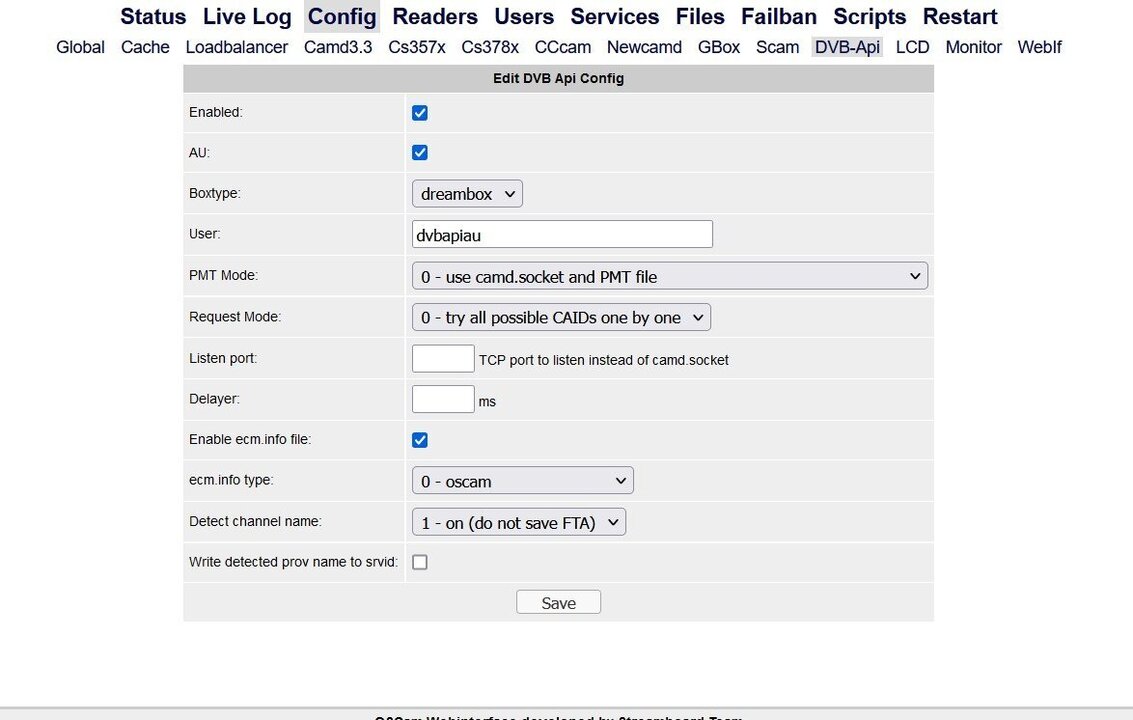Open the Newcamd config tab
Screen dimensions: 1133x720
tap(644, 47)
